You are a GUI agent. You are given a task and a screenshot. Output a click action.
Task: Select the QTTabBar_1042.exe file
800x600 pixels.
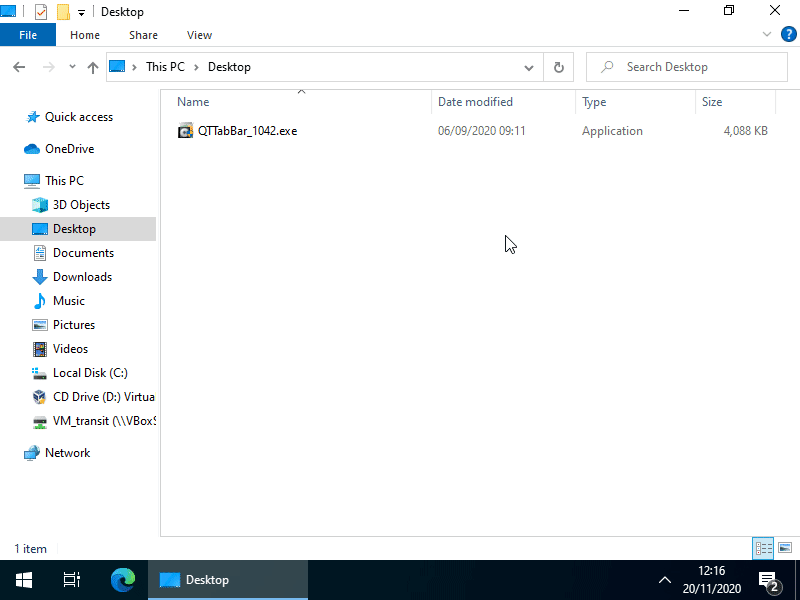pyautogui.click(x=247, y=131)
